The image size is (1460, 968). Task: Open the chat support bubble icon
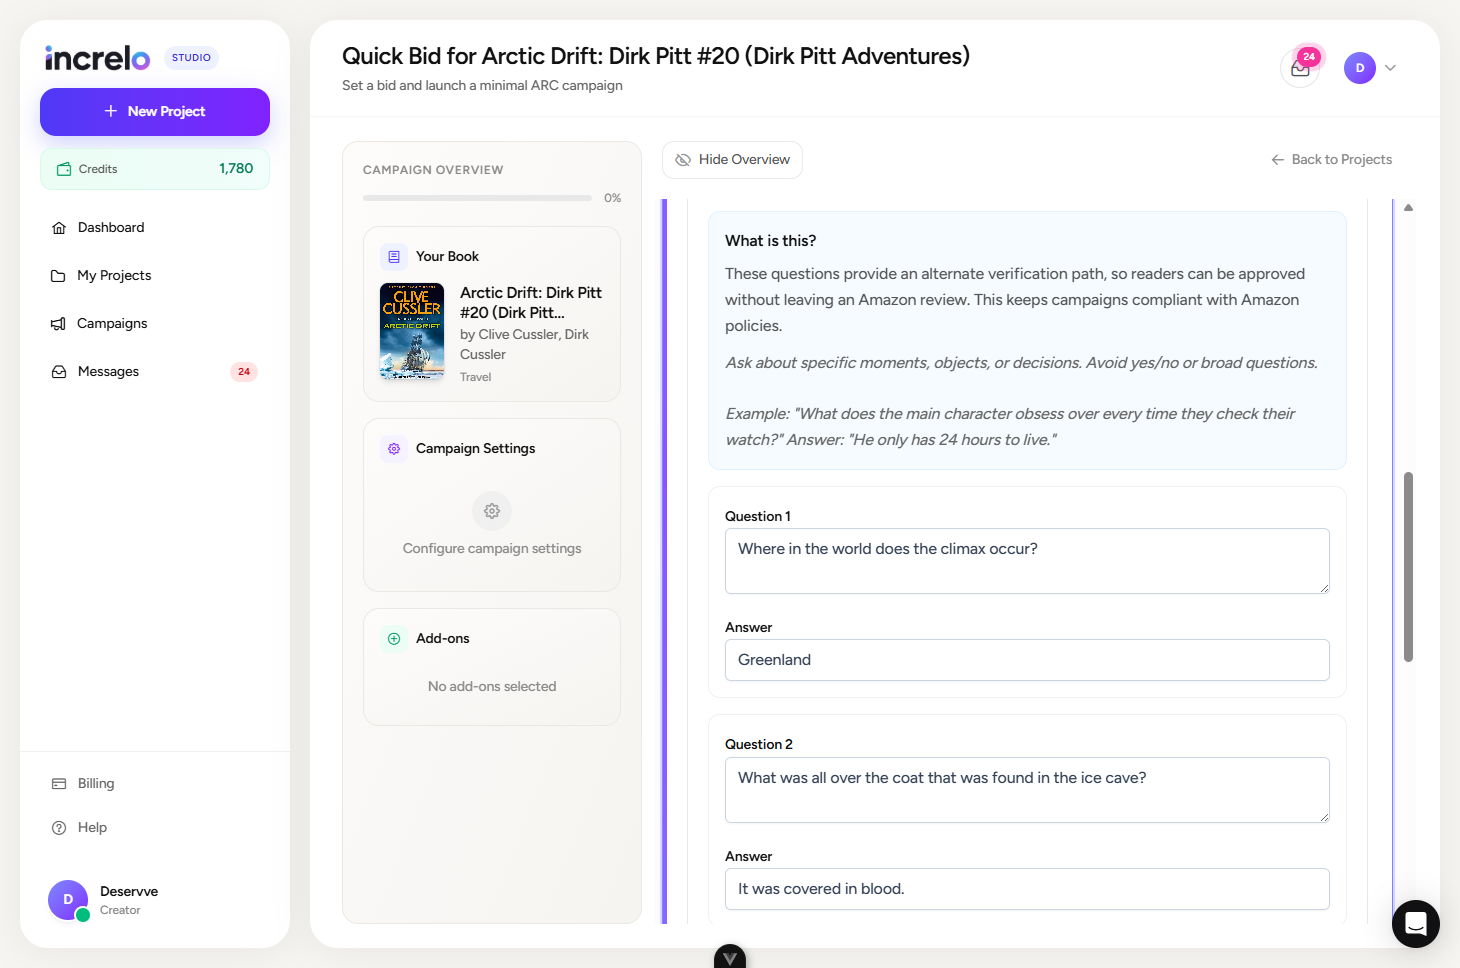point(1416,924)
